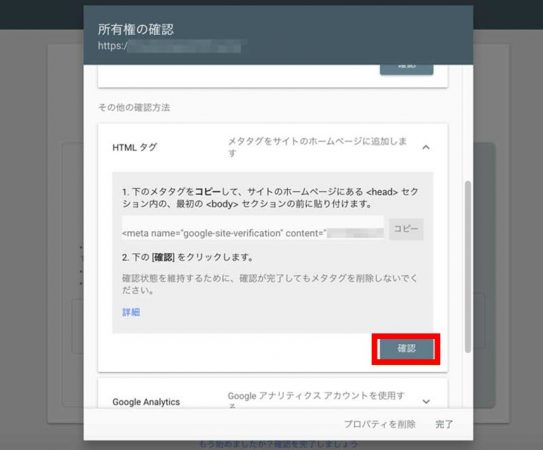
Task: Click the Google Analytics section title
Action: click(x=146, y=402)
